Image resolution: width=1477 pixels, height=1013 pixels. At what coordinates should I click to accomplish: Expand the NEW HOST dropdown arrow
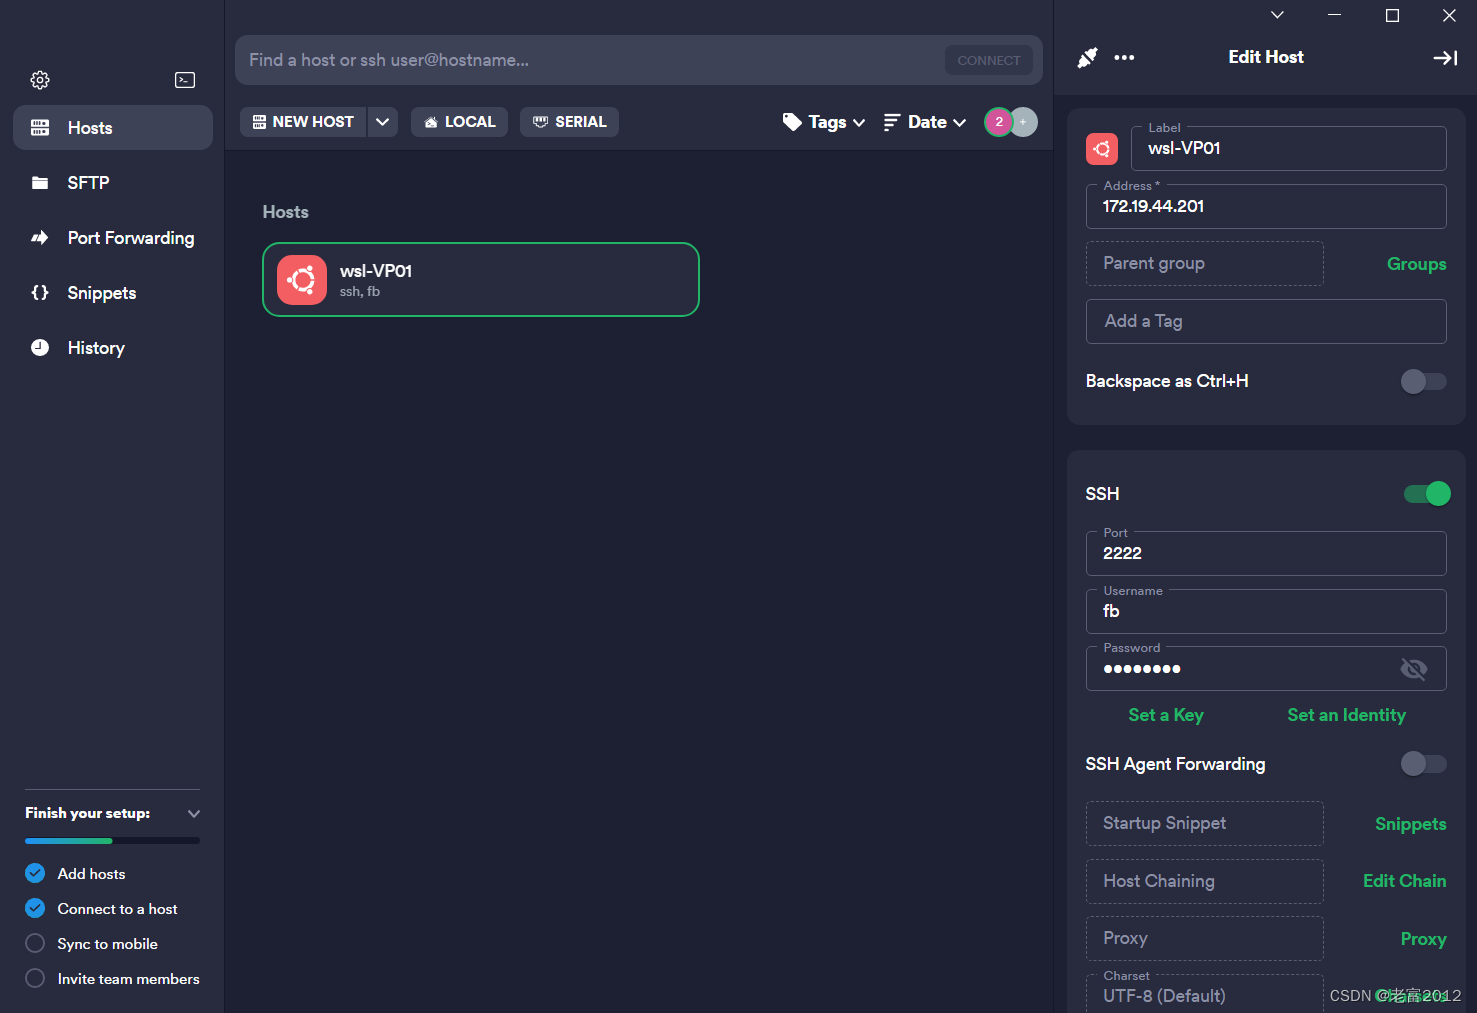383,122
